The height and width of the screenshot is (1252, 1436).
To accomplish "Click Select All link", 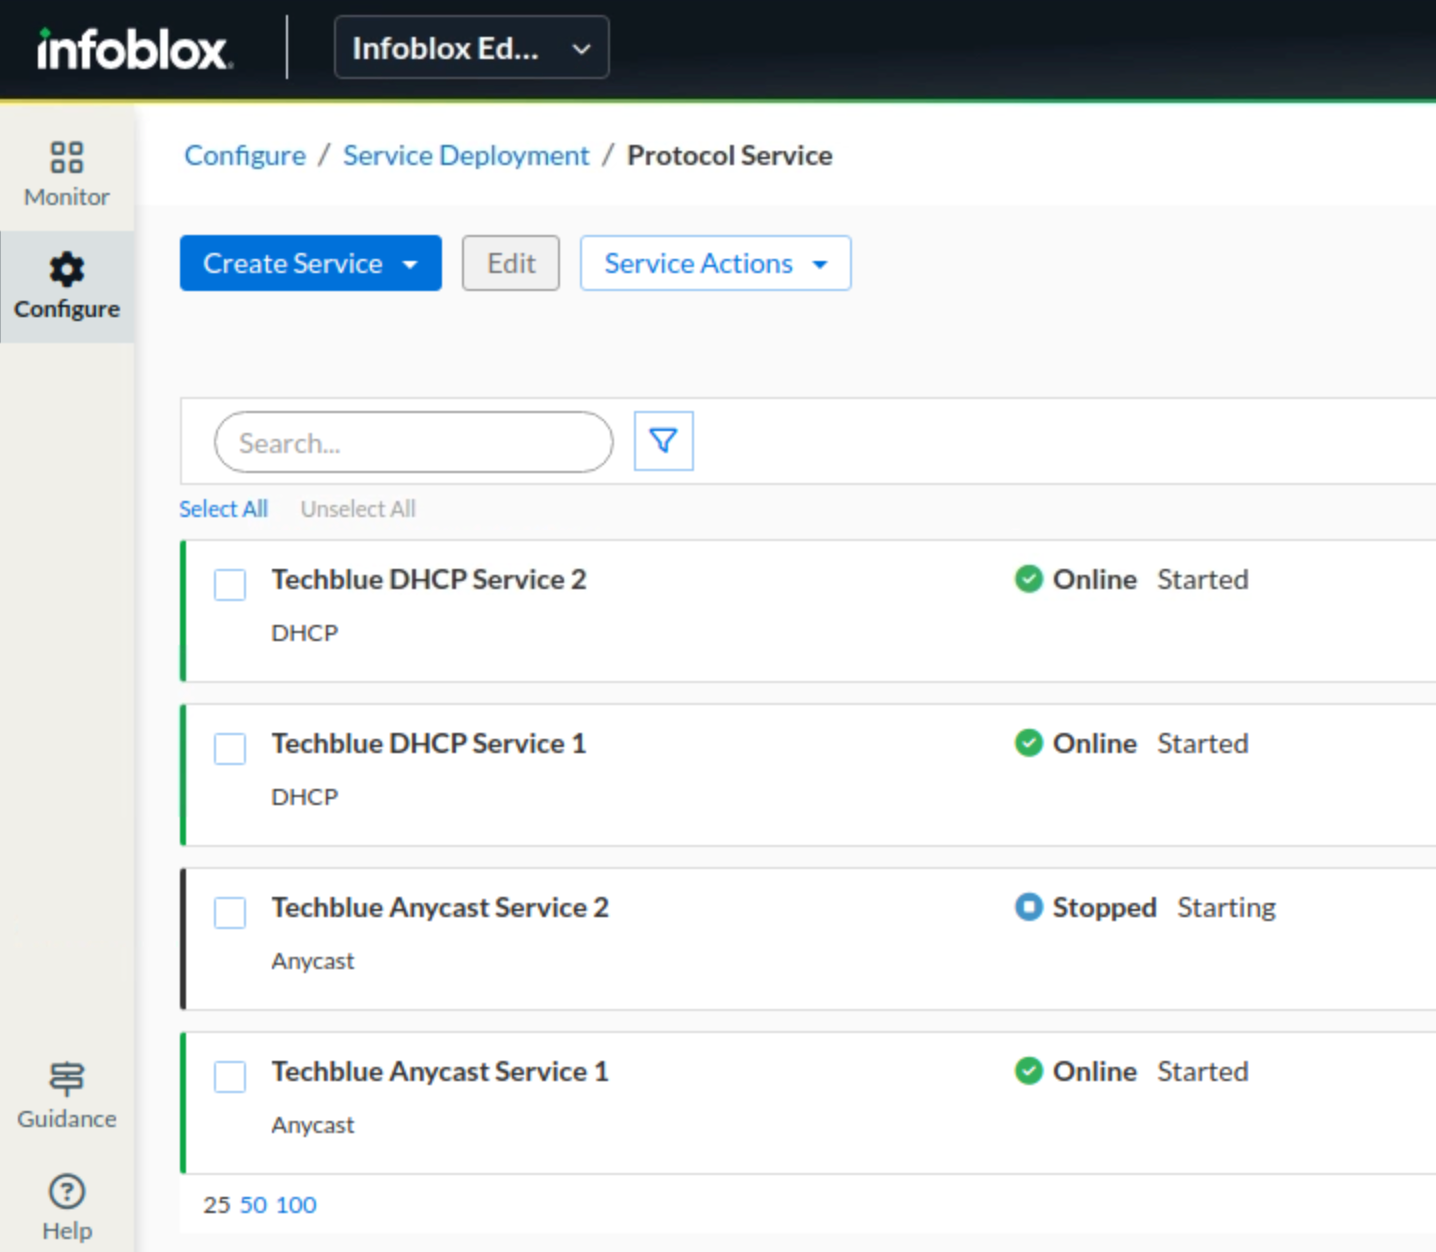I will coord(223,509).
